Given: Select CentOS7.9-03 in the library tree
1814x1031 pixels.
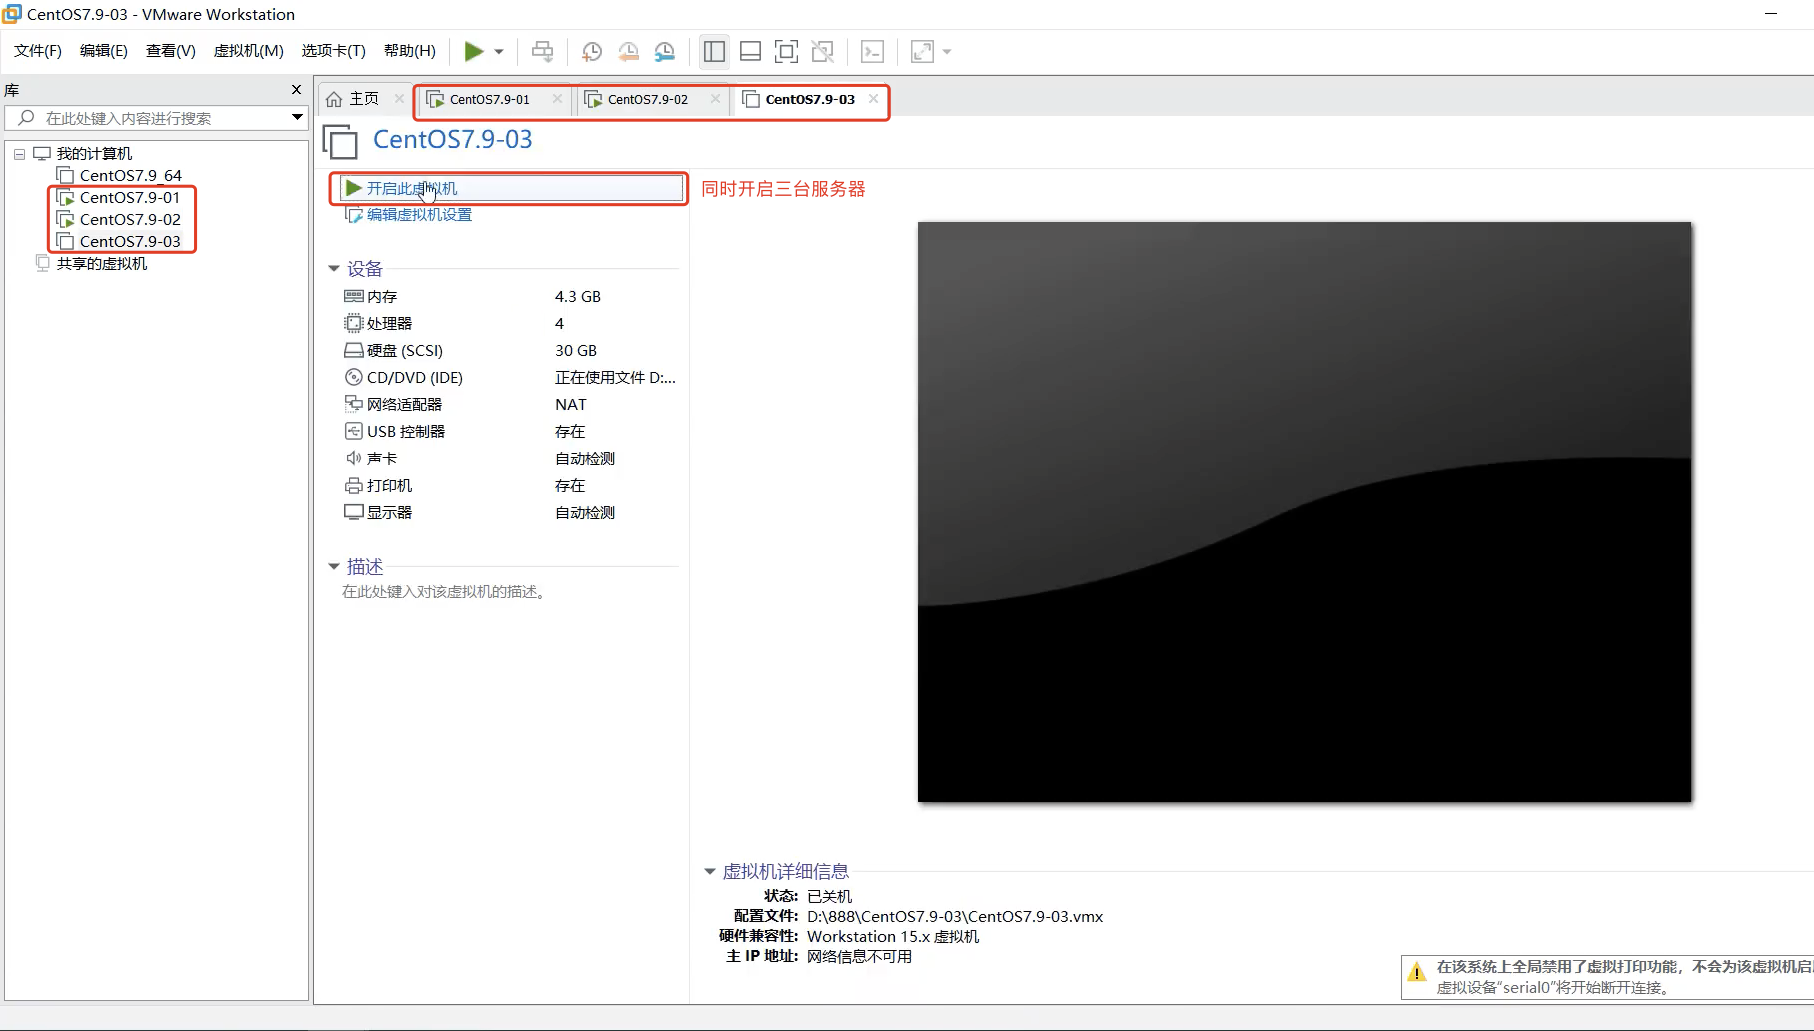Looking at the screenshot, I should 130,242.
